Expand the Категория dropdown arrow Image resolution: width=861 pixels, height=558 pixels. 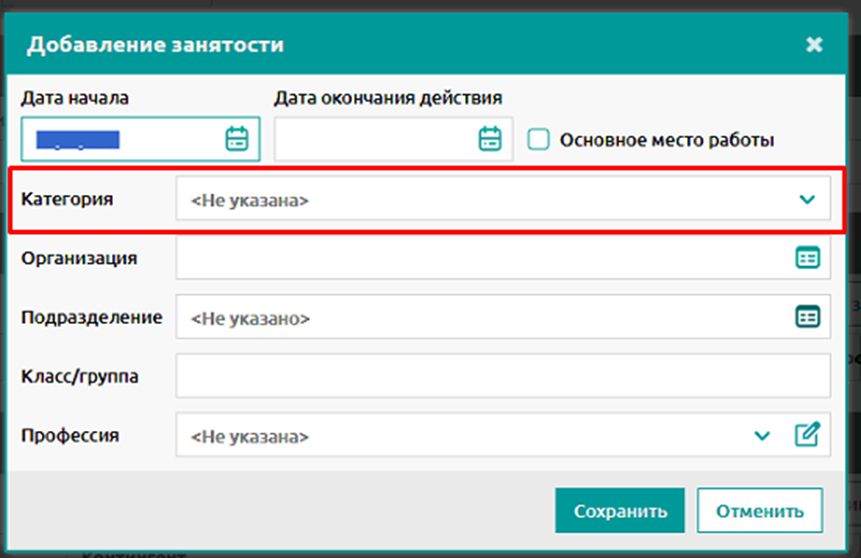tap(807, 199)
